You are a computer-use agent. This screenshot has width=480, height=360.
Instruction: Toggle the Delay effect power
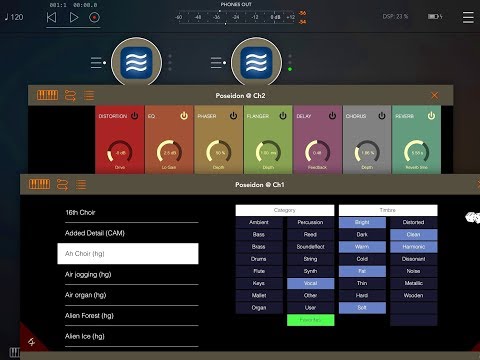332,116
